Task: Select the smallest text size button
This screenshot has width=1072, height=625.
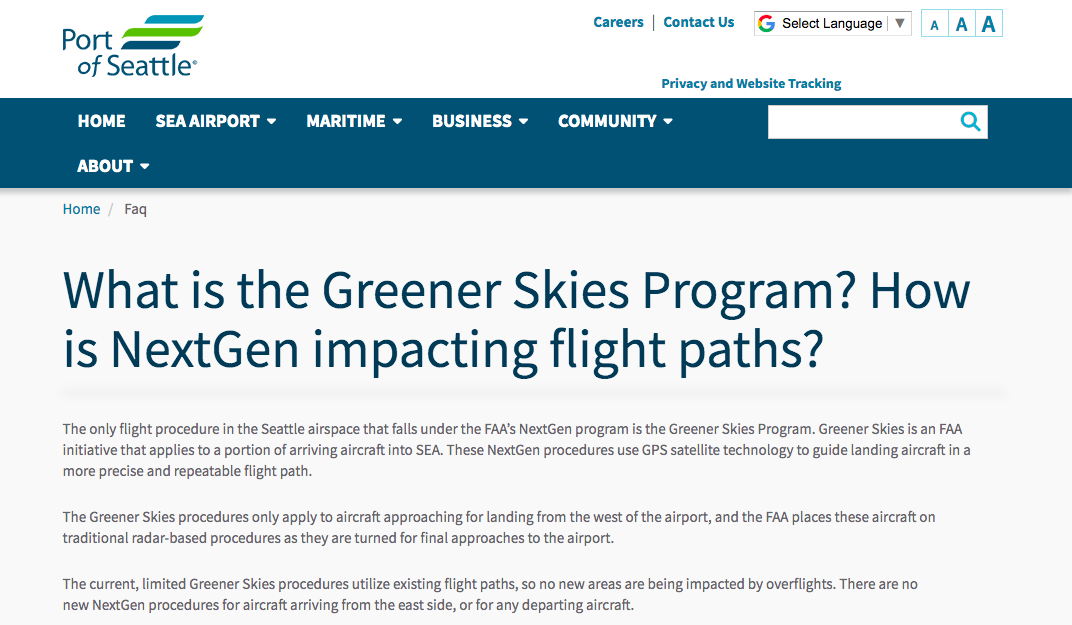Action: coord(934,25)
